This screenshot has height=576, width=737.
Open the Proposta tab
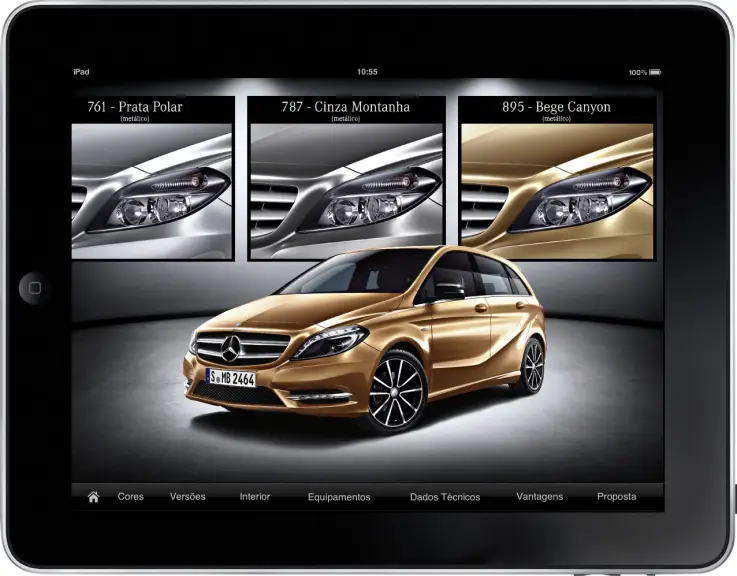616,497
